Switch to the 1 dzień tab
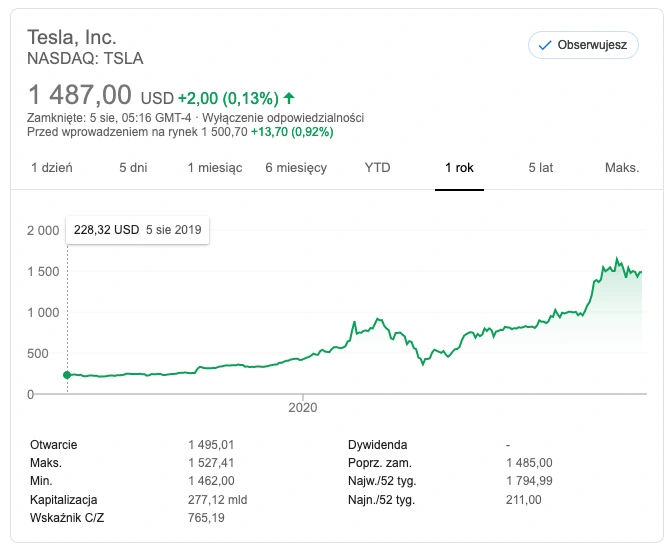The image size is (671, 553). (52, 167)
